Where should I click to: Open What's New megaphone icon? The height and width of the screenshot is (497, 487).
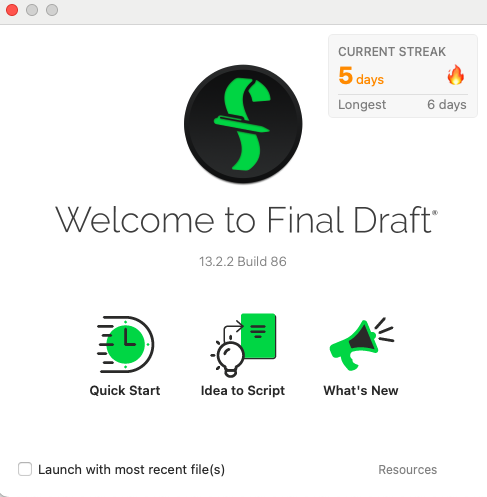tap(362, 344)
